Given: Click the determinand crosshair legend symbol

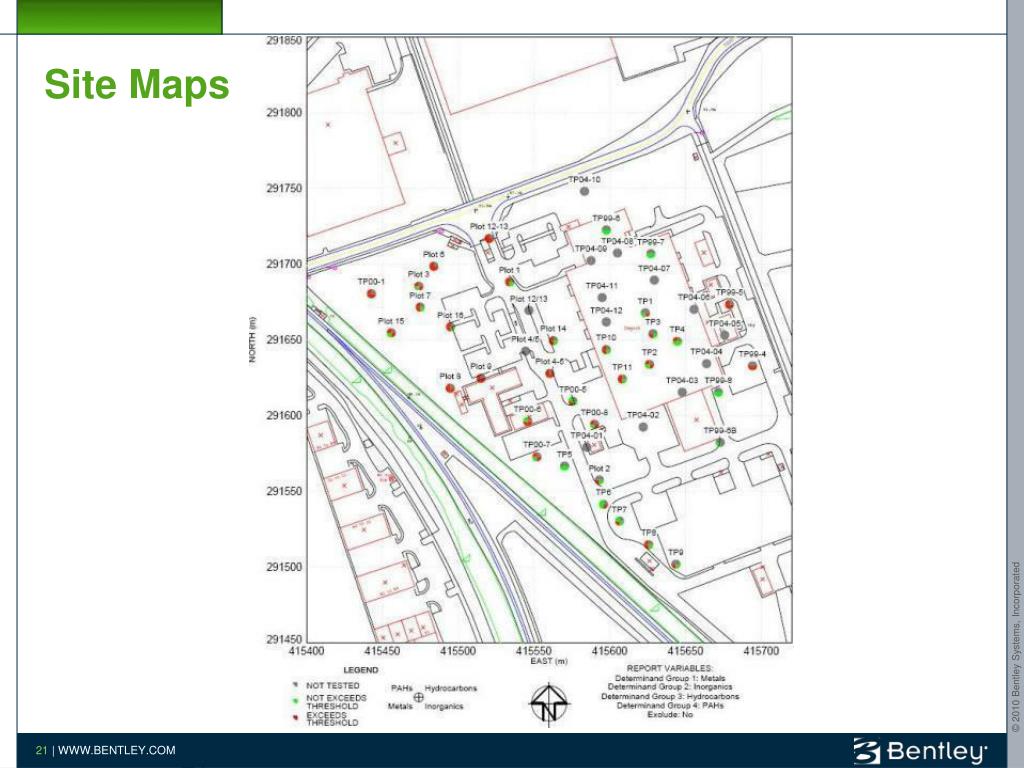Looking at the screenshot, I should click(x=419, y=697).
